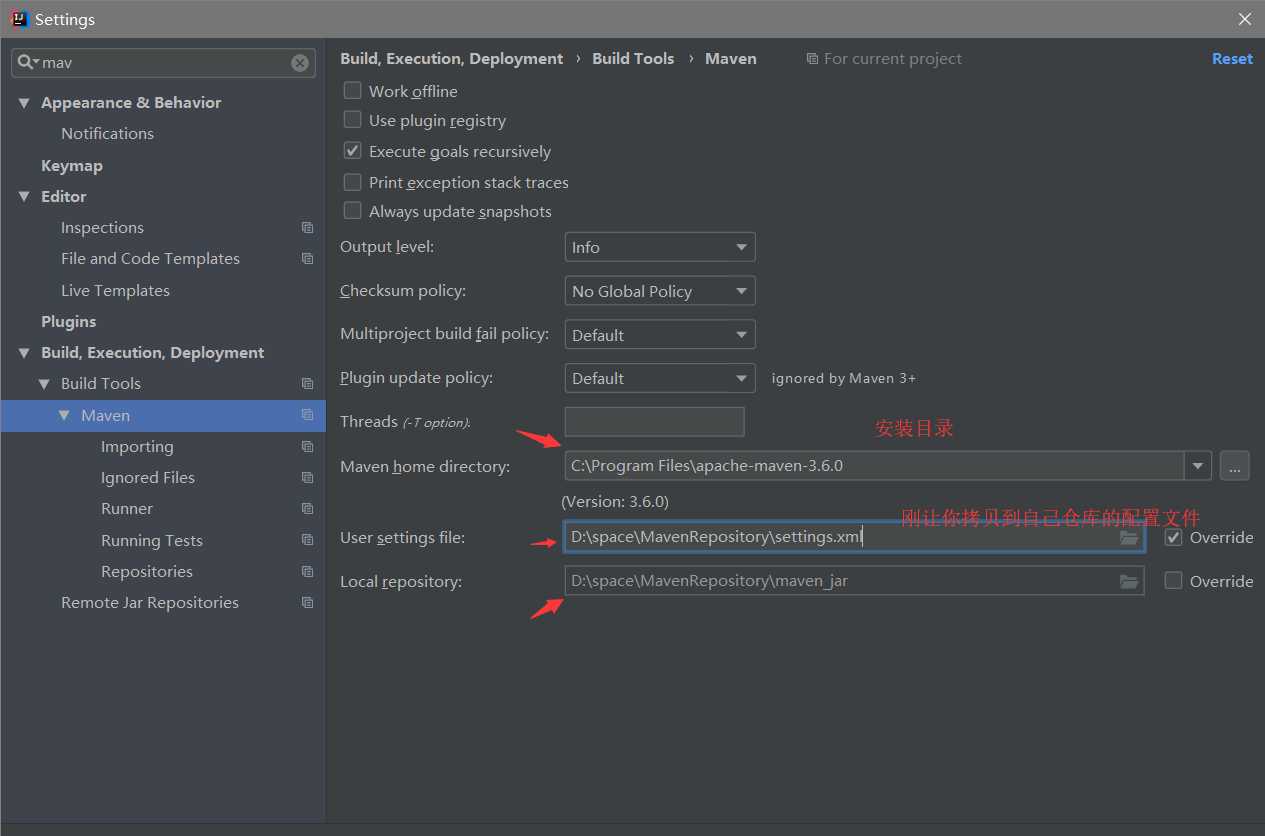Open the Plugins settings page
The width and height of the screenshot is (1265, 836).
tap(69, 322)
